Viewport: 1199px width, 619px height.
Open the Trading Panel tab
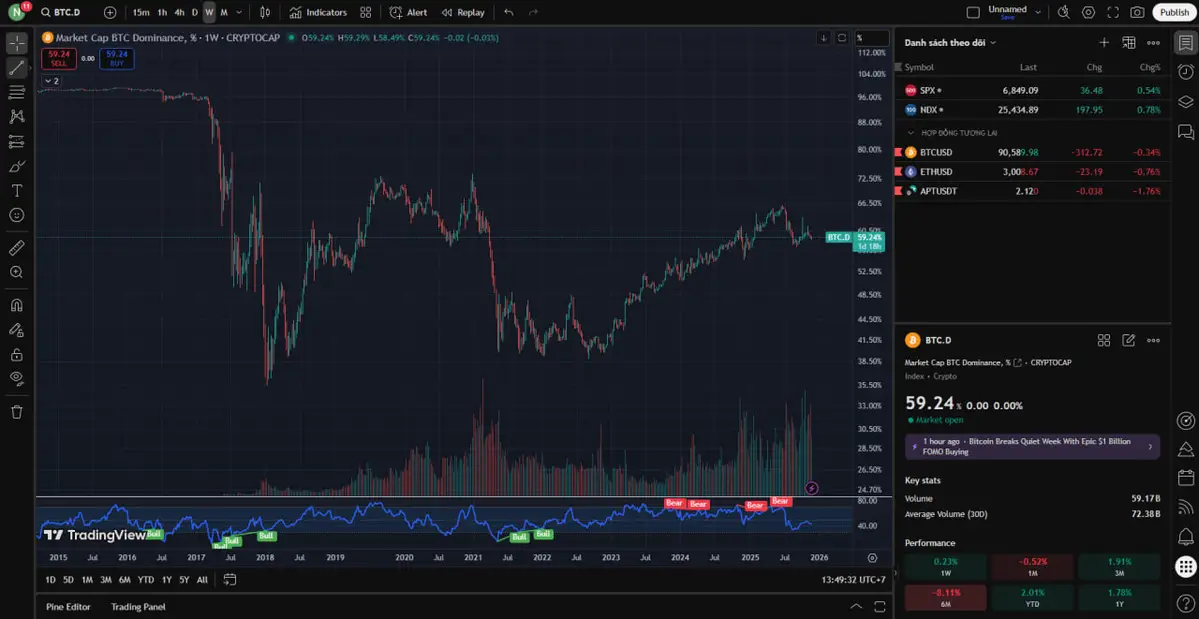pyautogui.click(x=138, y=606)
